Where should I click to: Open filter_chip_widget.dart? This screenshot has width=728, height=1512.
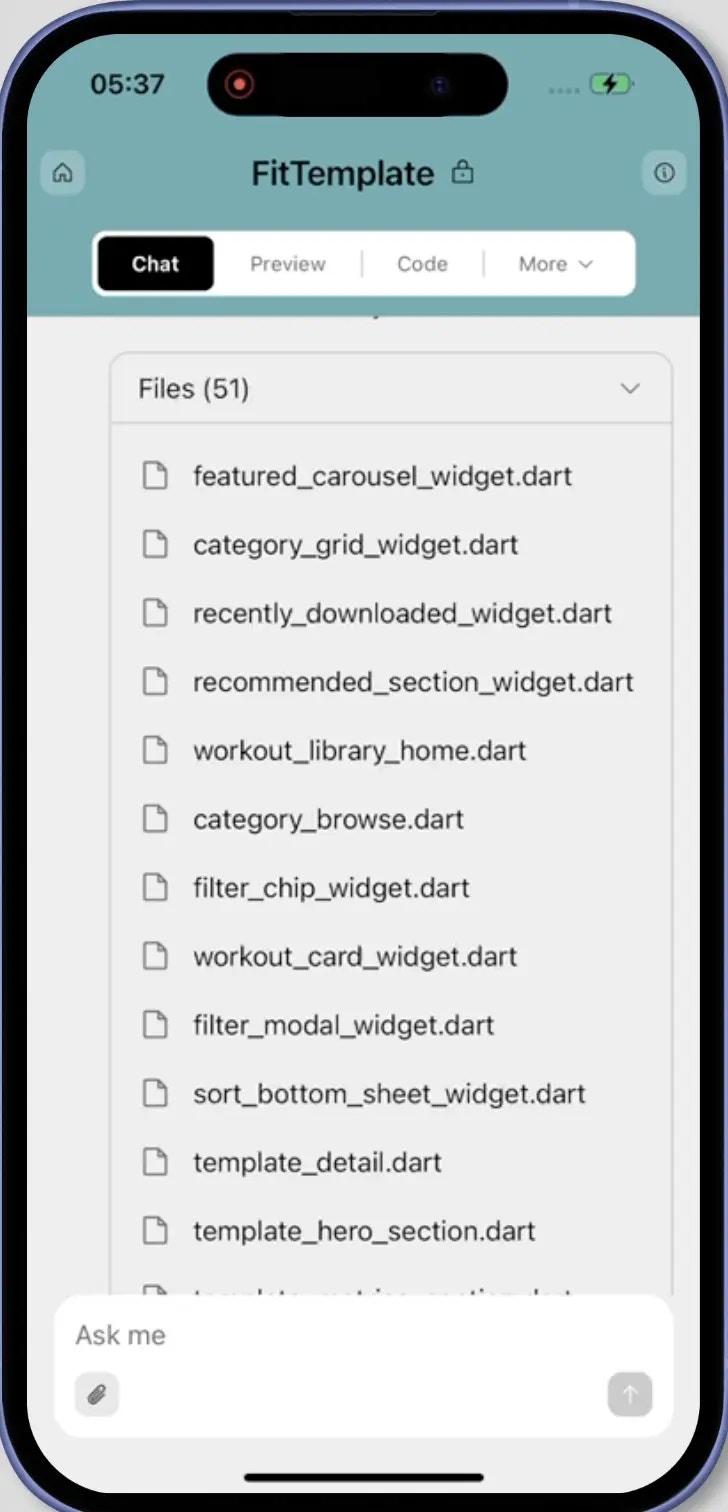331,887
